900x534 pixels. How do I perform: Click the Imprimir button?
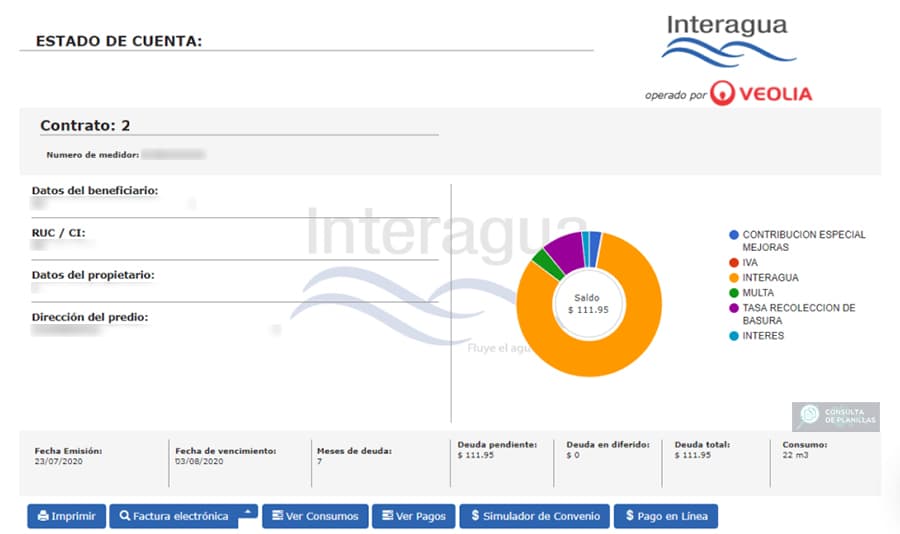[67, 516]
